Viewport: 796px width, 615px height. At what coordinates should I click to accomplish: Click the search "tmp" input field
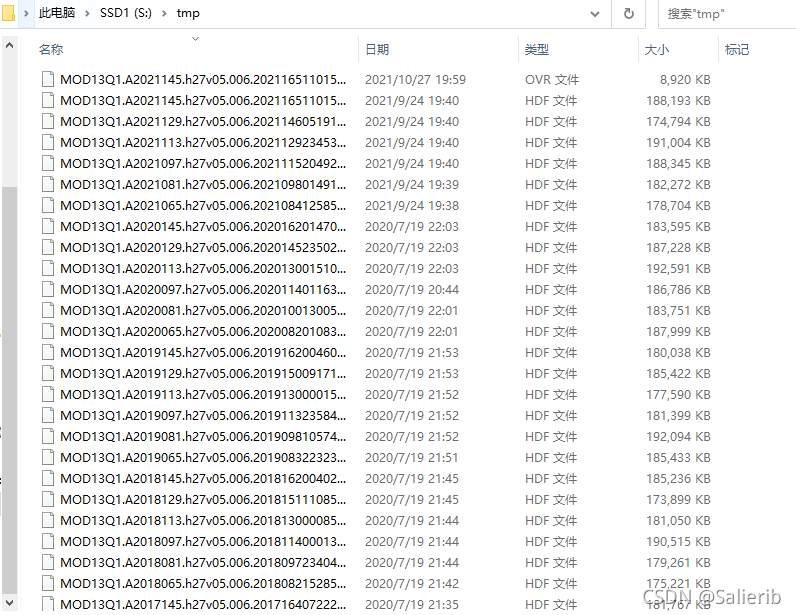727,14
